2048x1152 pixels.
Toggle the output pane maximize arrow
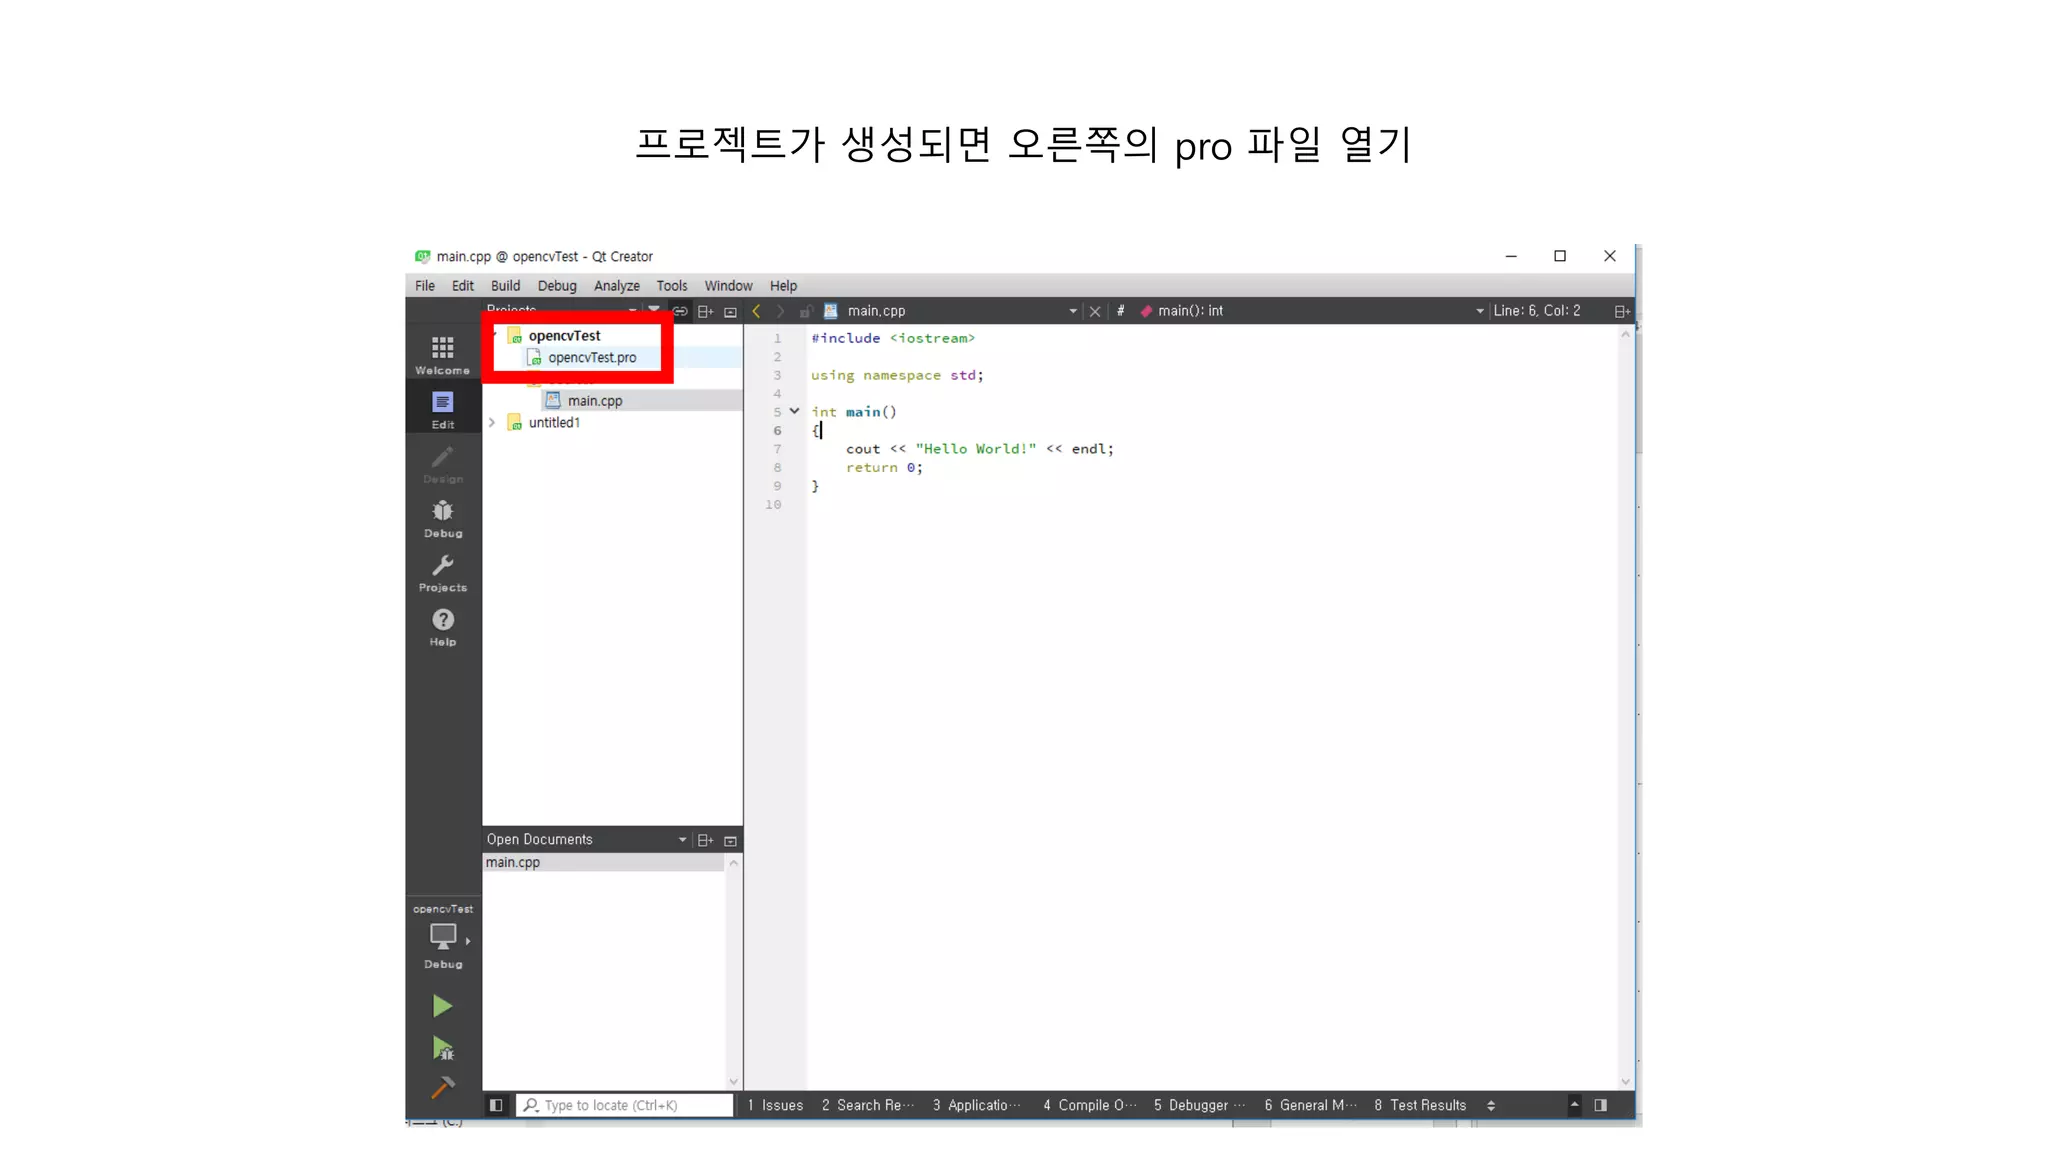[1574, 1105]
